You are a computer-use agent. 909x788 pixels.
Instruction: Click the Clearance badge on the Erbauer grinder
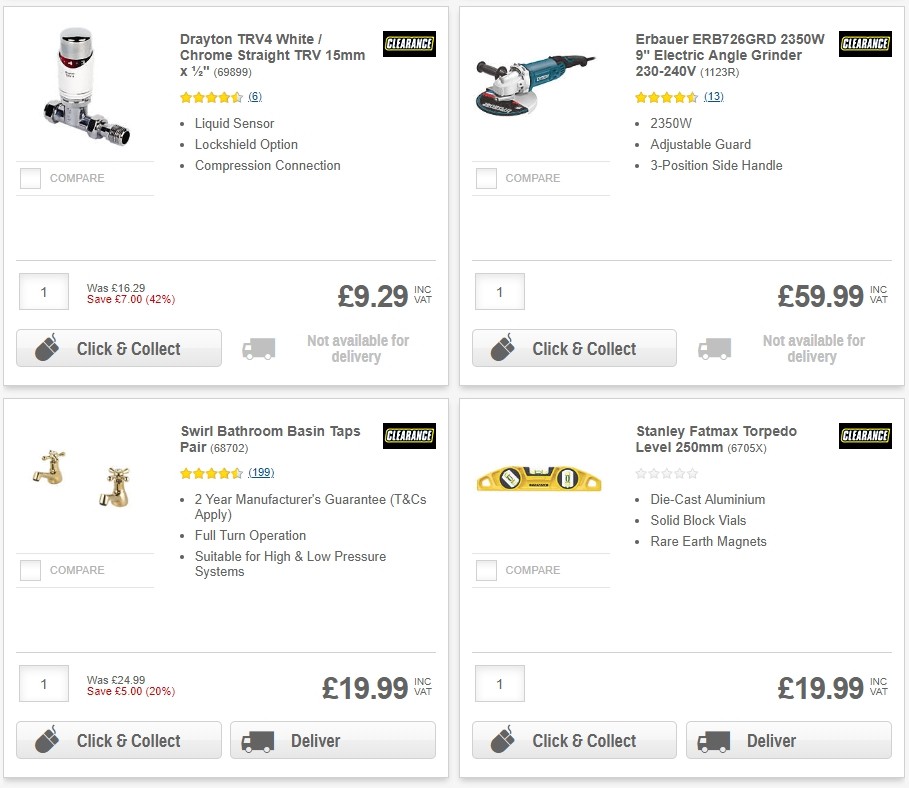(864, 44)
